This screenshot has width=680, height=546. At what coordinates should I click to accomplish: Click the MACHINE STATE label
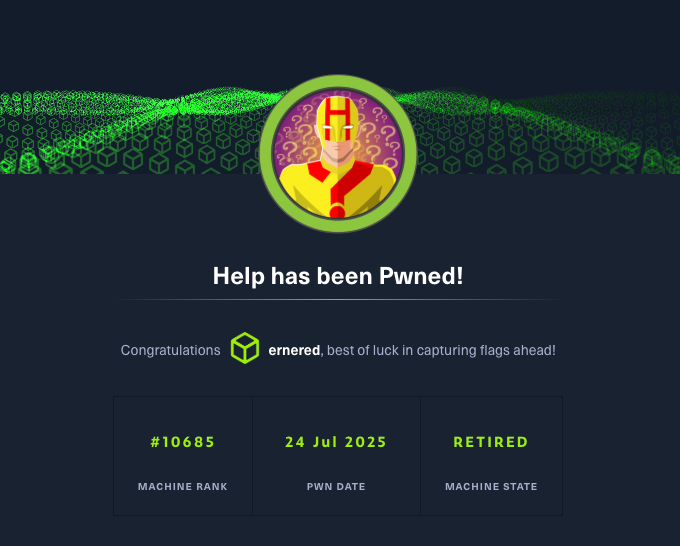click(491, 487)
